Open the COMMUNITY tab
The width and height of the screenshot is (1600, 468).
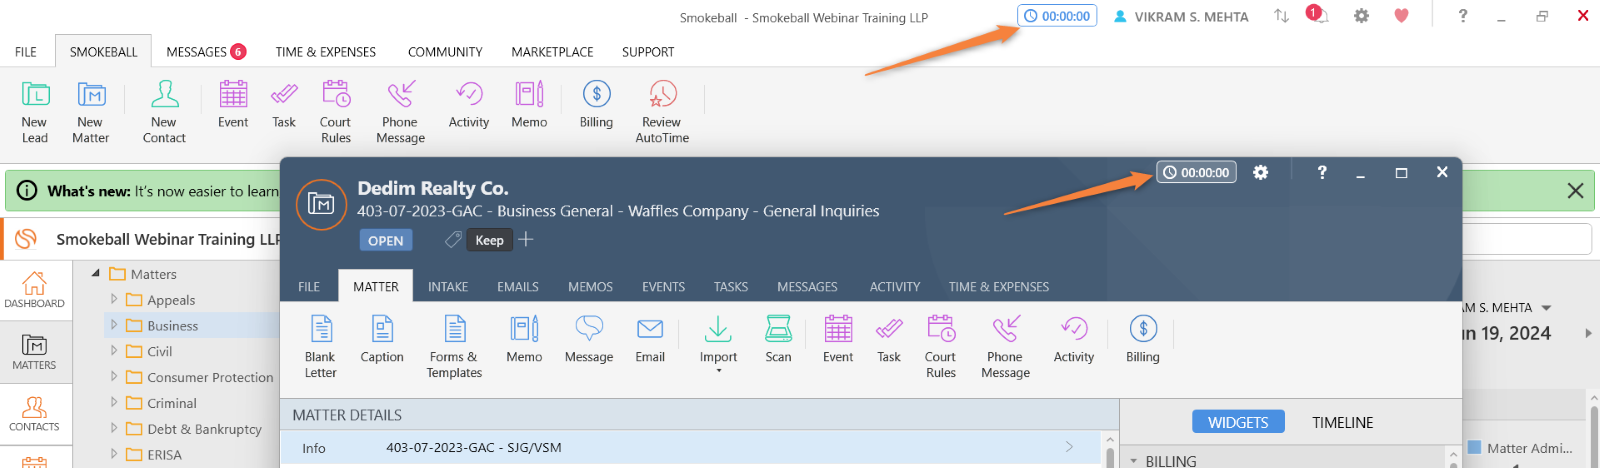[x=445, y=52]
